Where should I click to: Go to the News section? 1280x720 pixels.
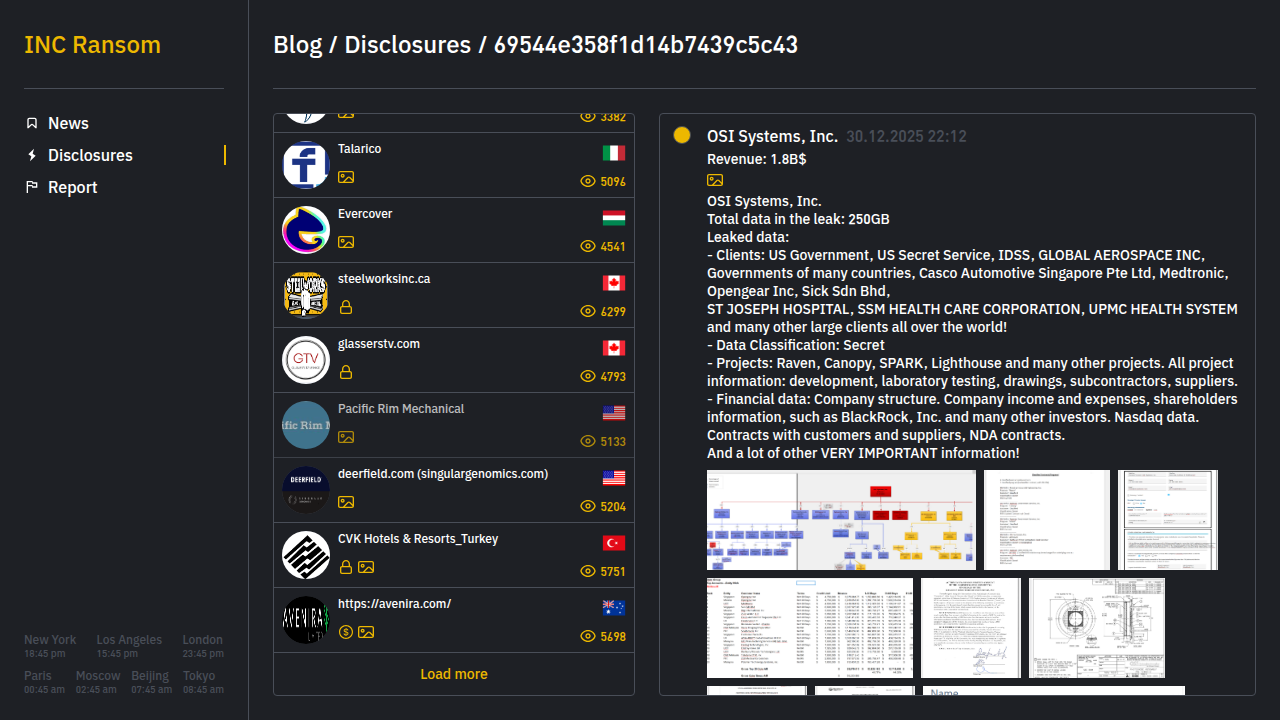click(x=68, y=123)
